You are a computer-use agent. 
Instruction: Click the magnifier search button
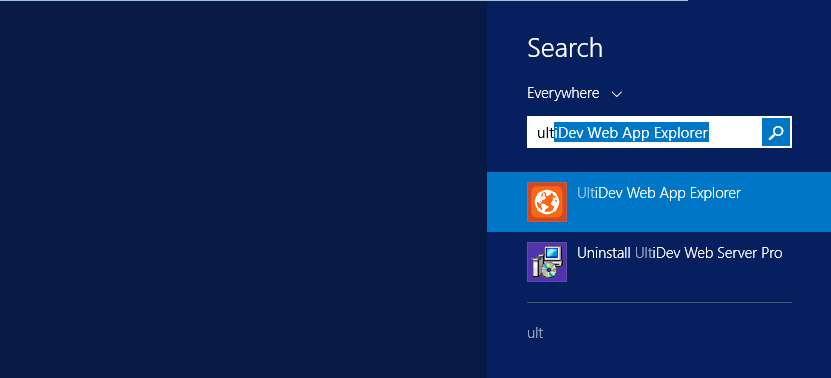coord(776,132)
